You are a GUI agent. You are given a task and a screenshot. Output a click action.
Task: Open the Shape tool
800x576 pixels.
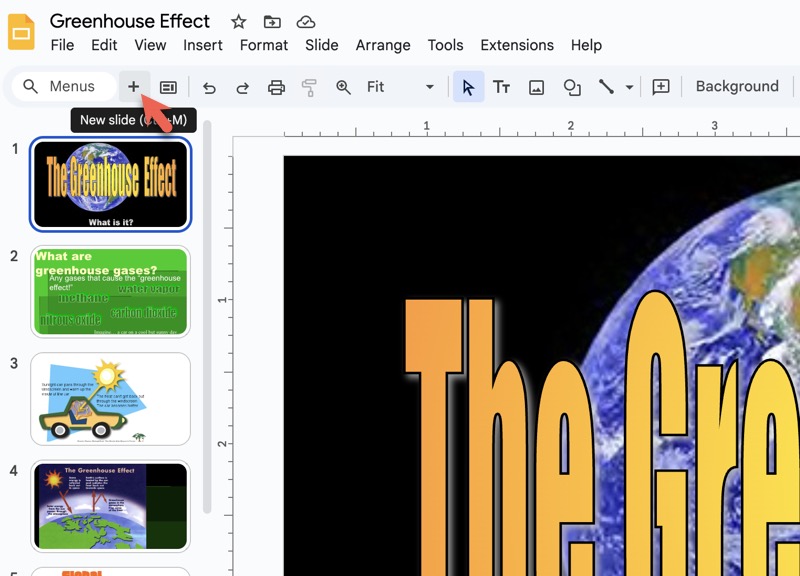[571, 87]
